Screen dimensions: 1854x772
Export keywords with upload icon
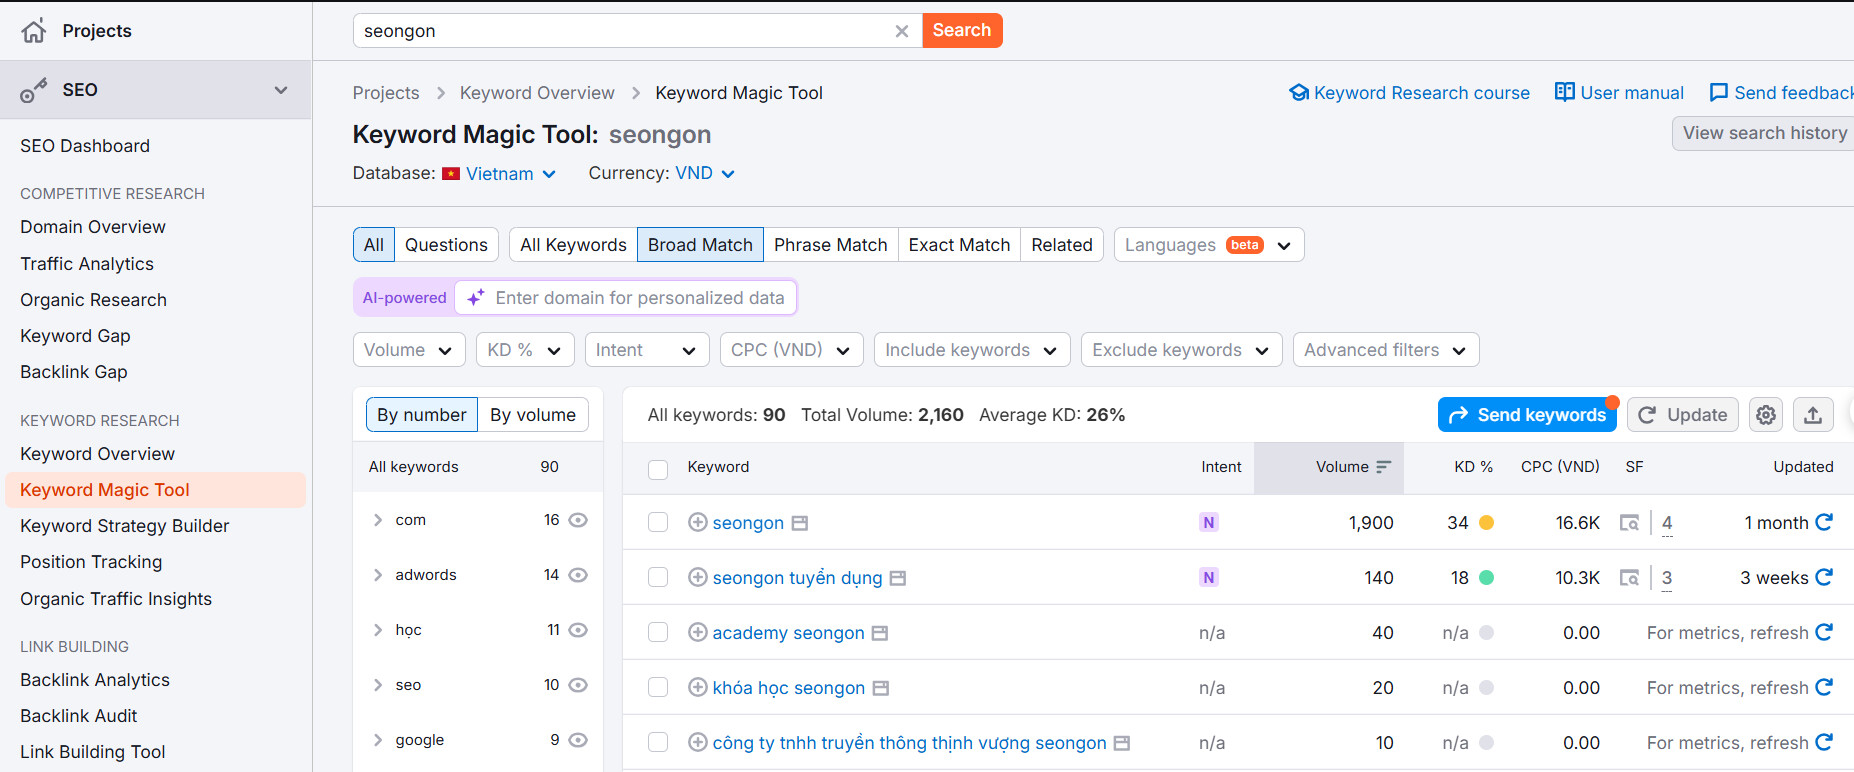pyautogui.click(x=1813, y=415)
